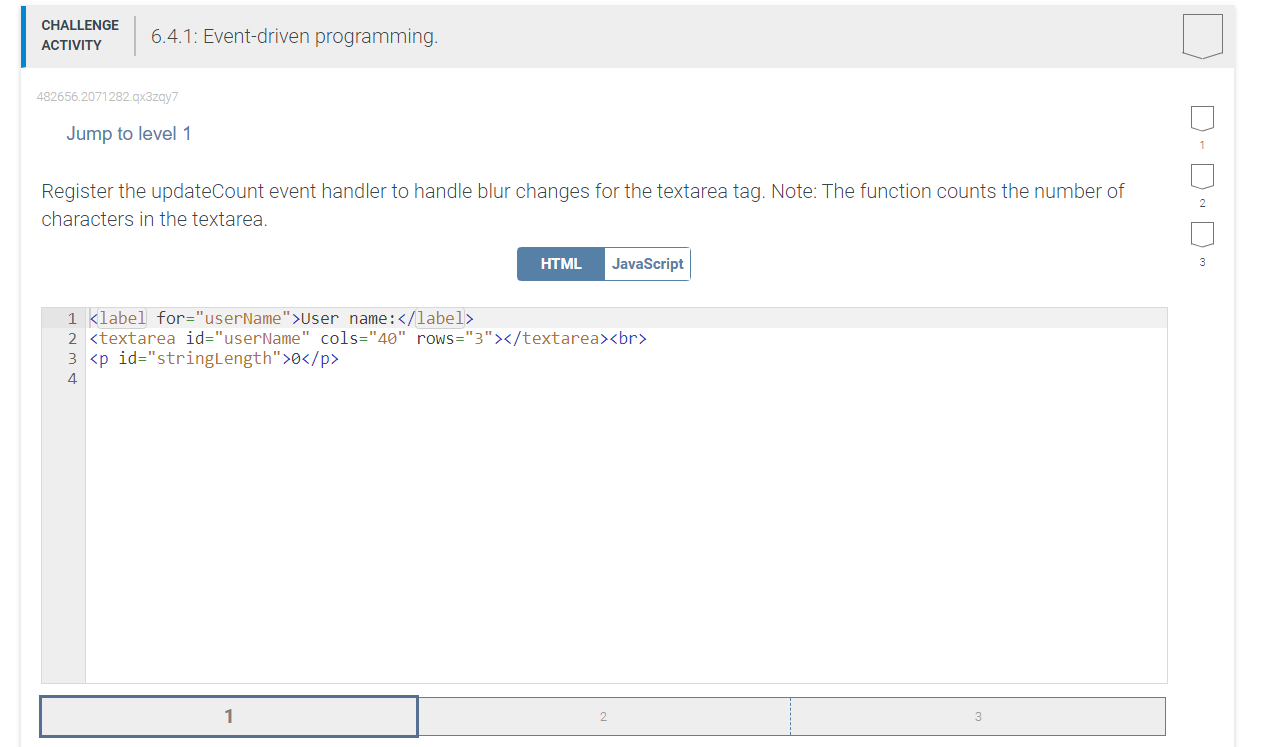Click the title 6.4.1: Event-driven programming

pos(294,37)
